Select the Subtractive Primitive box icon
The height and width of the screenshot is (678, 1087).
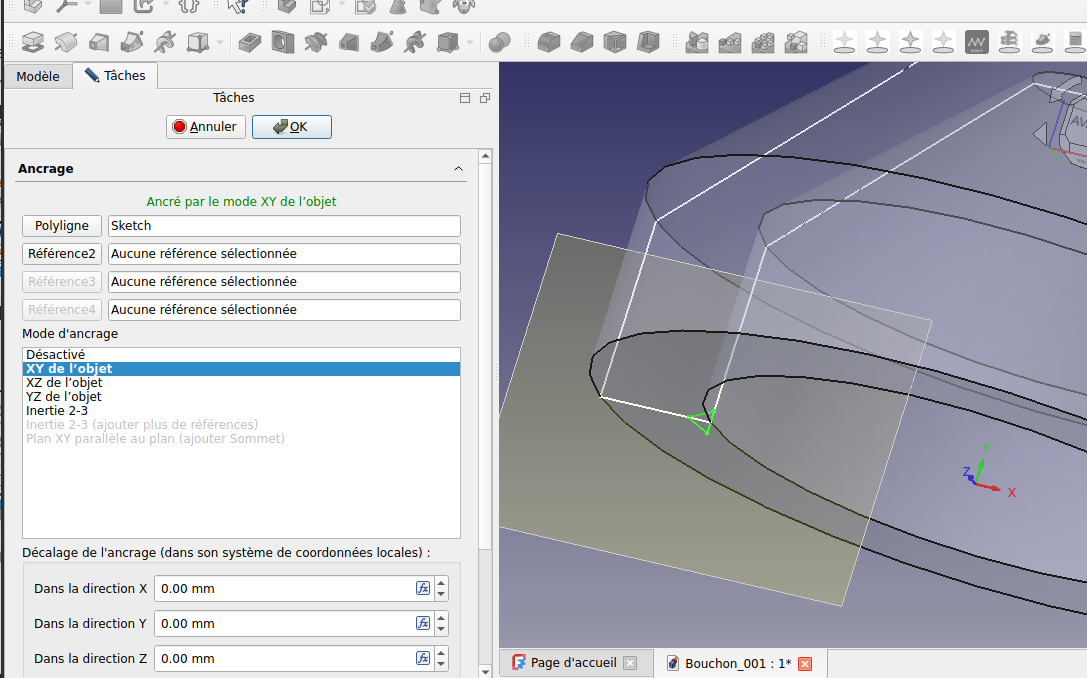pyautogui.click(x=449, y=42)
